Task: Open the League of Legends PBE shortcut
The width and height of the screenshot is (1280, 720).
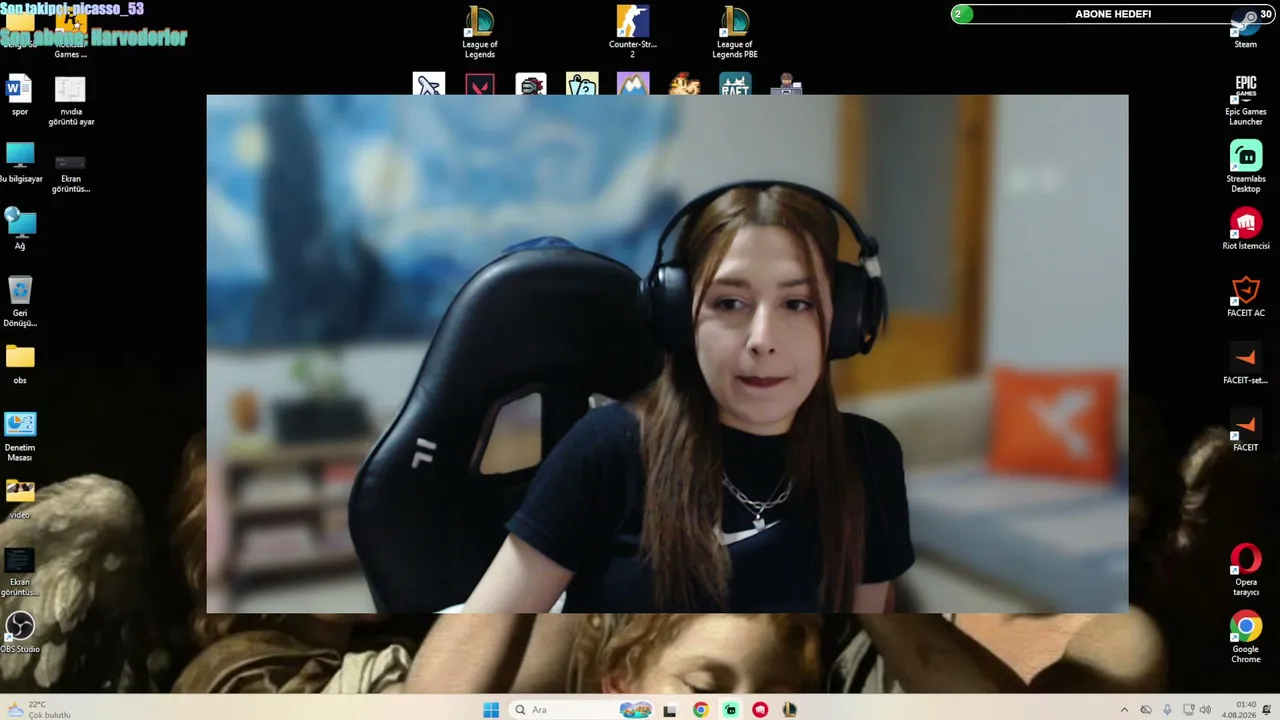Action: tap(735, 32)
